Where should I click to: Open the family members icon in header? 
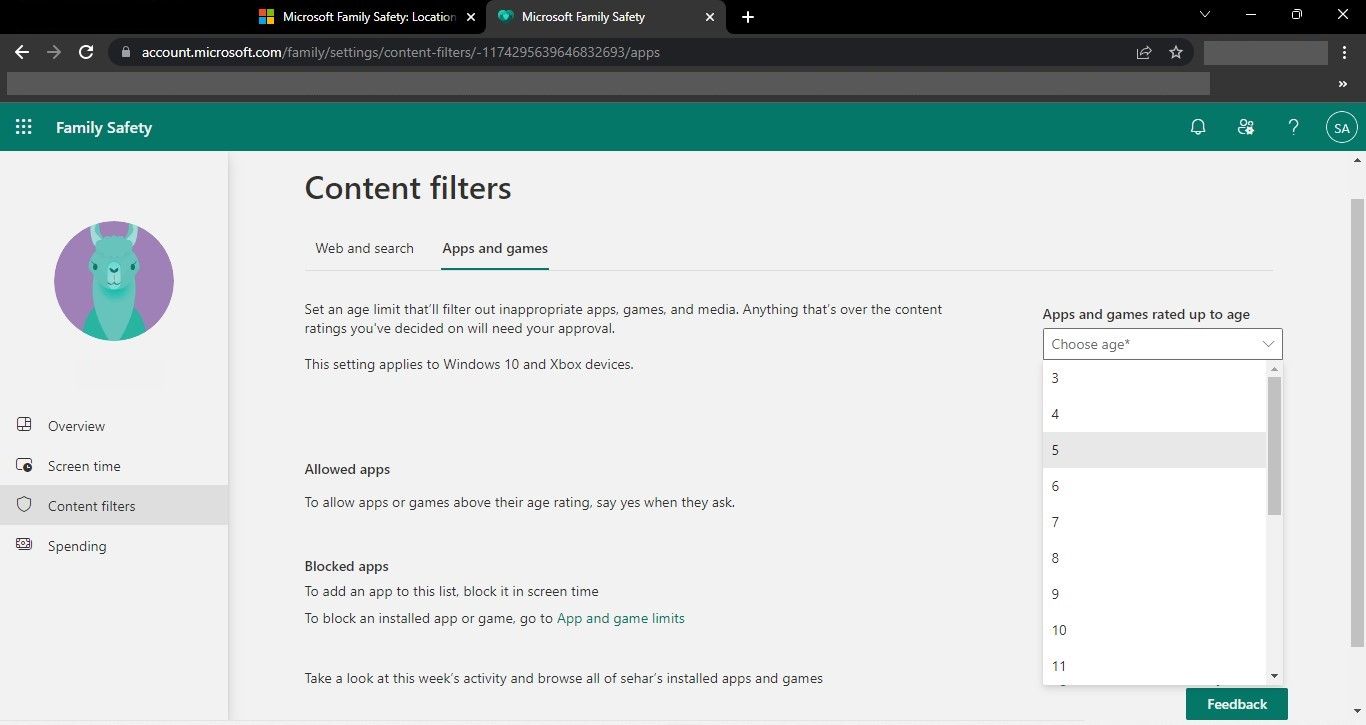(1246, 127)
